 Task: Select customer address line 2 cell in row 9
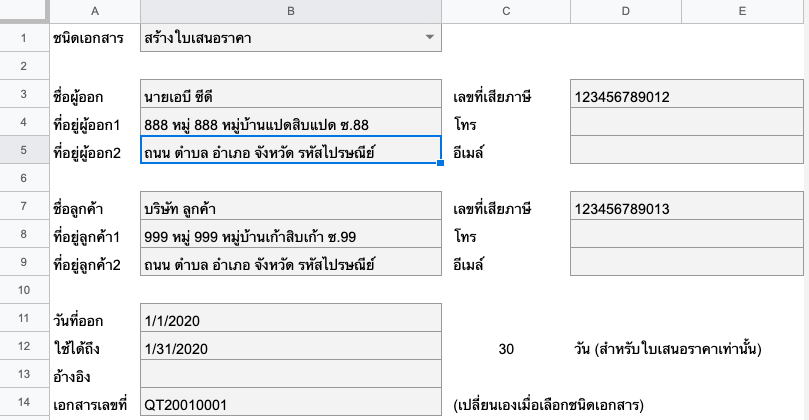point(291,262)
